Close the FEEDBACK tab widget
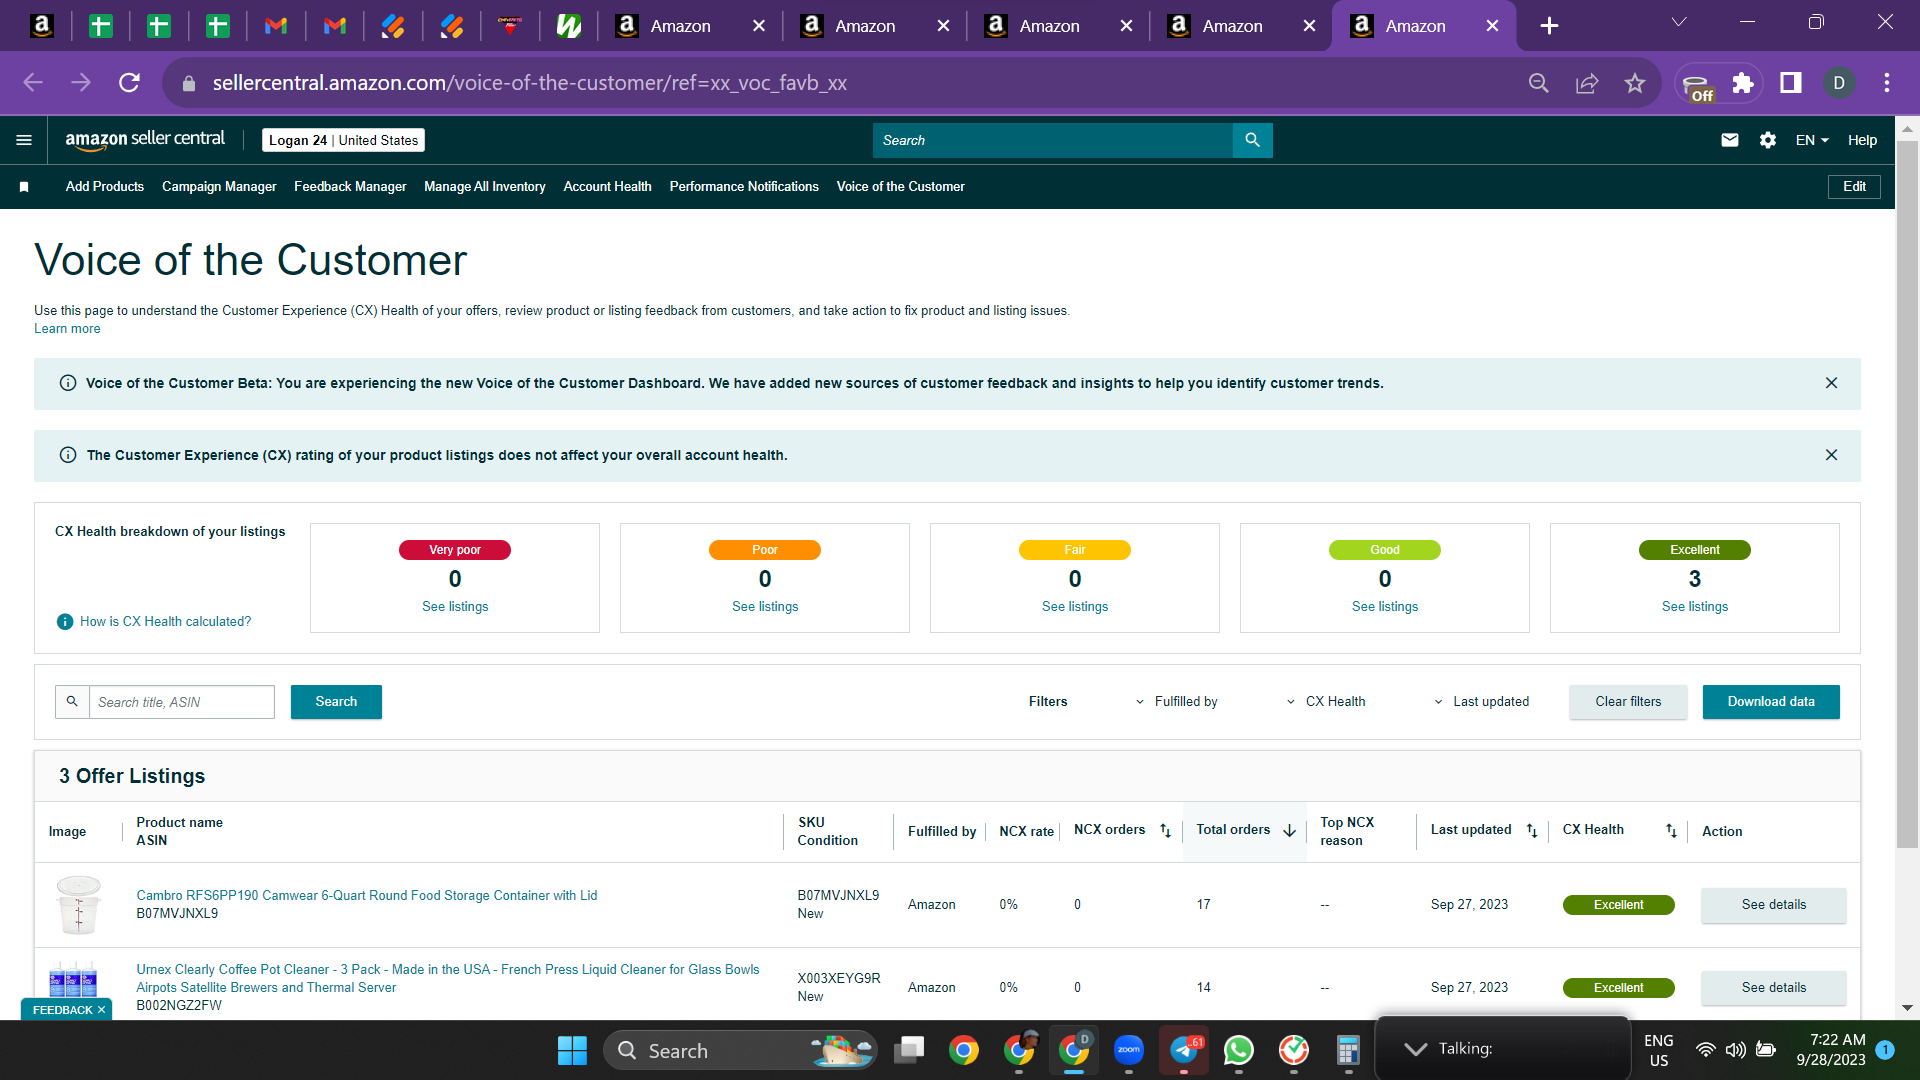The height and width of the screenshot is (1080, 1920). [x=101, y=1010]
